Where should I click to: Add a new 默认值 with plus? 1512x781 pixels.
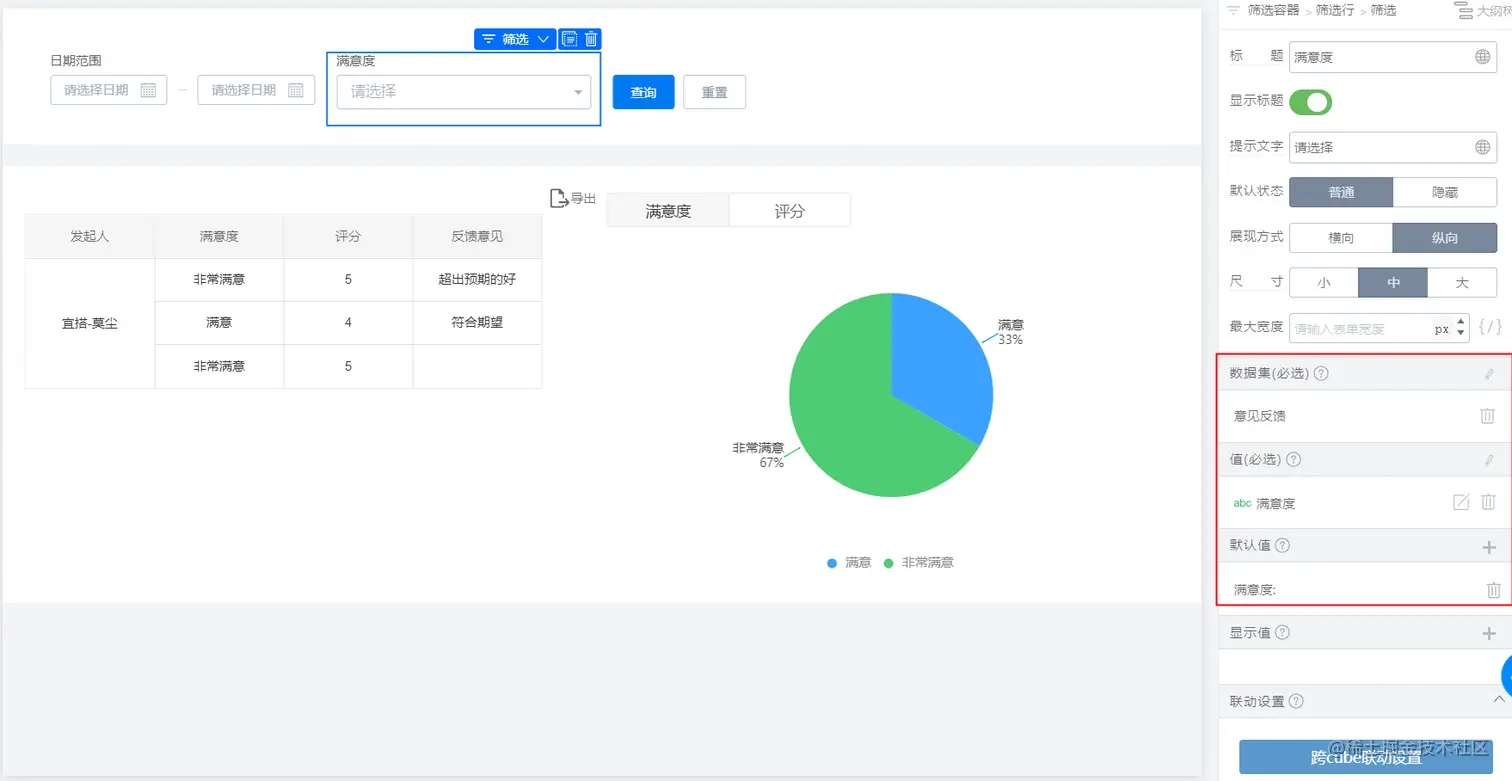[1488, 547]
